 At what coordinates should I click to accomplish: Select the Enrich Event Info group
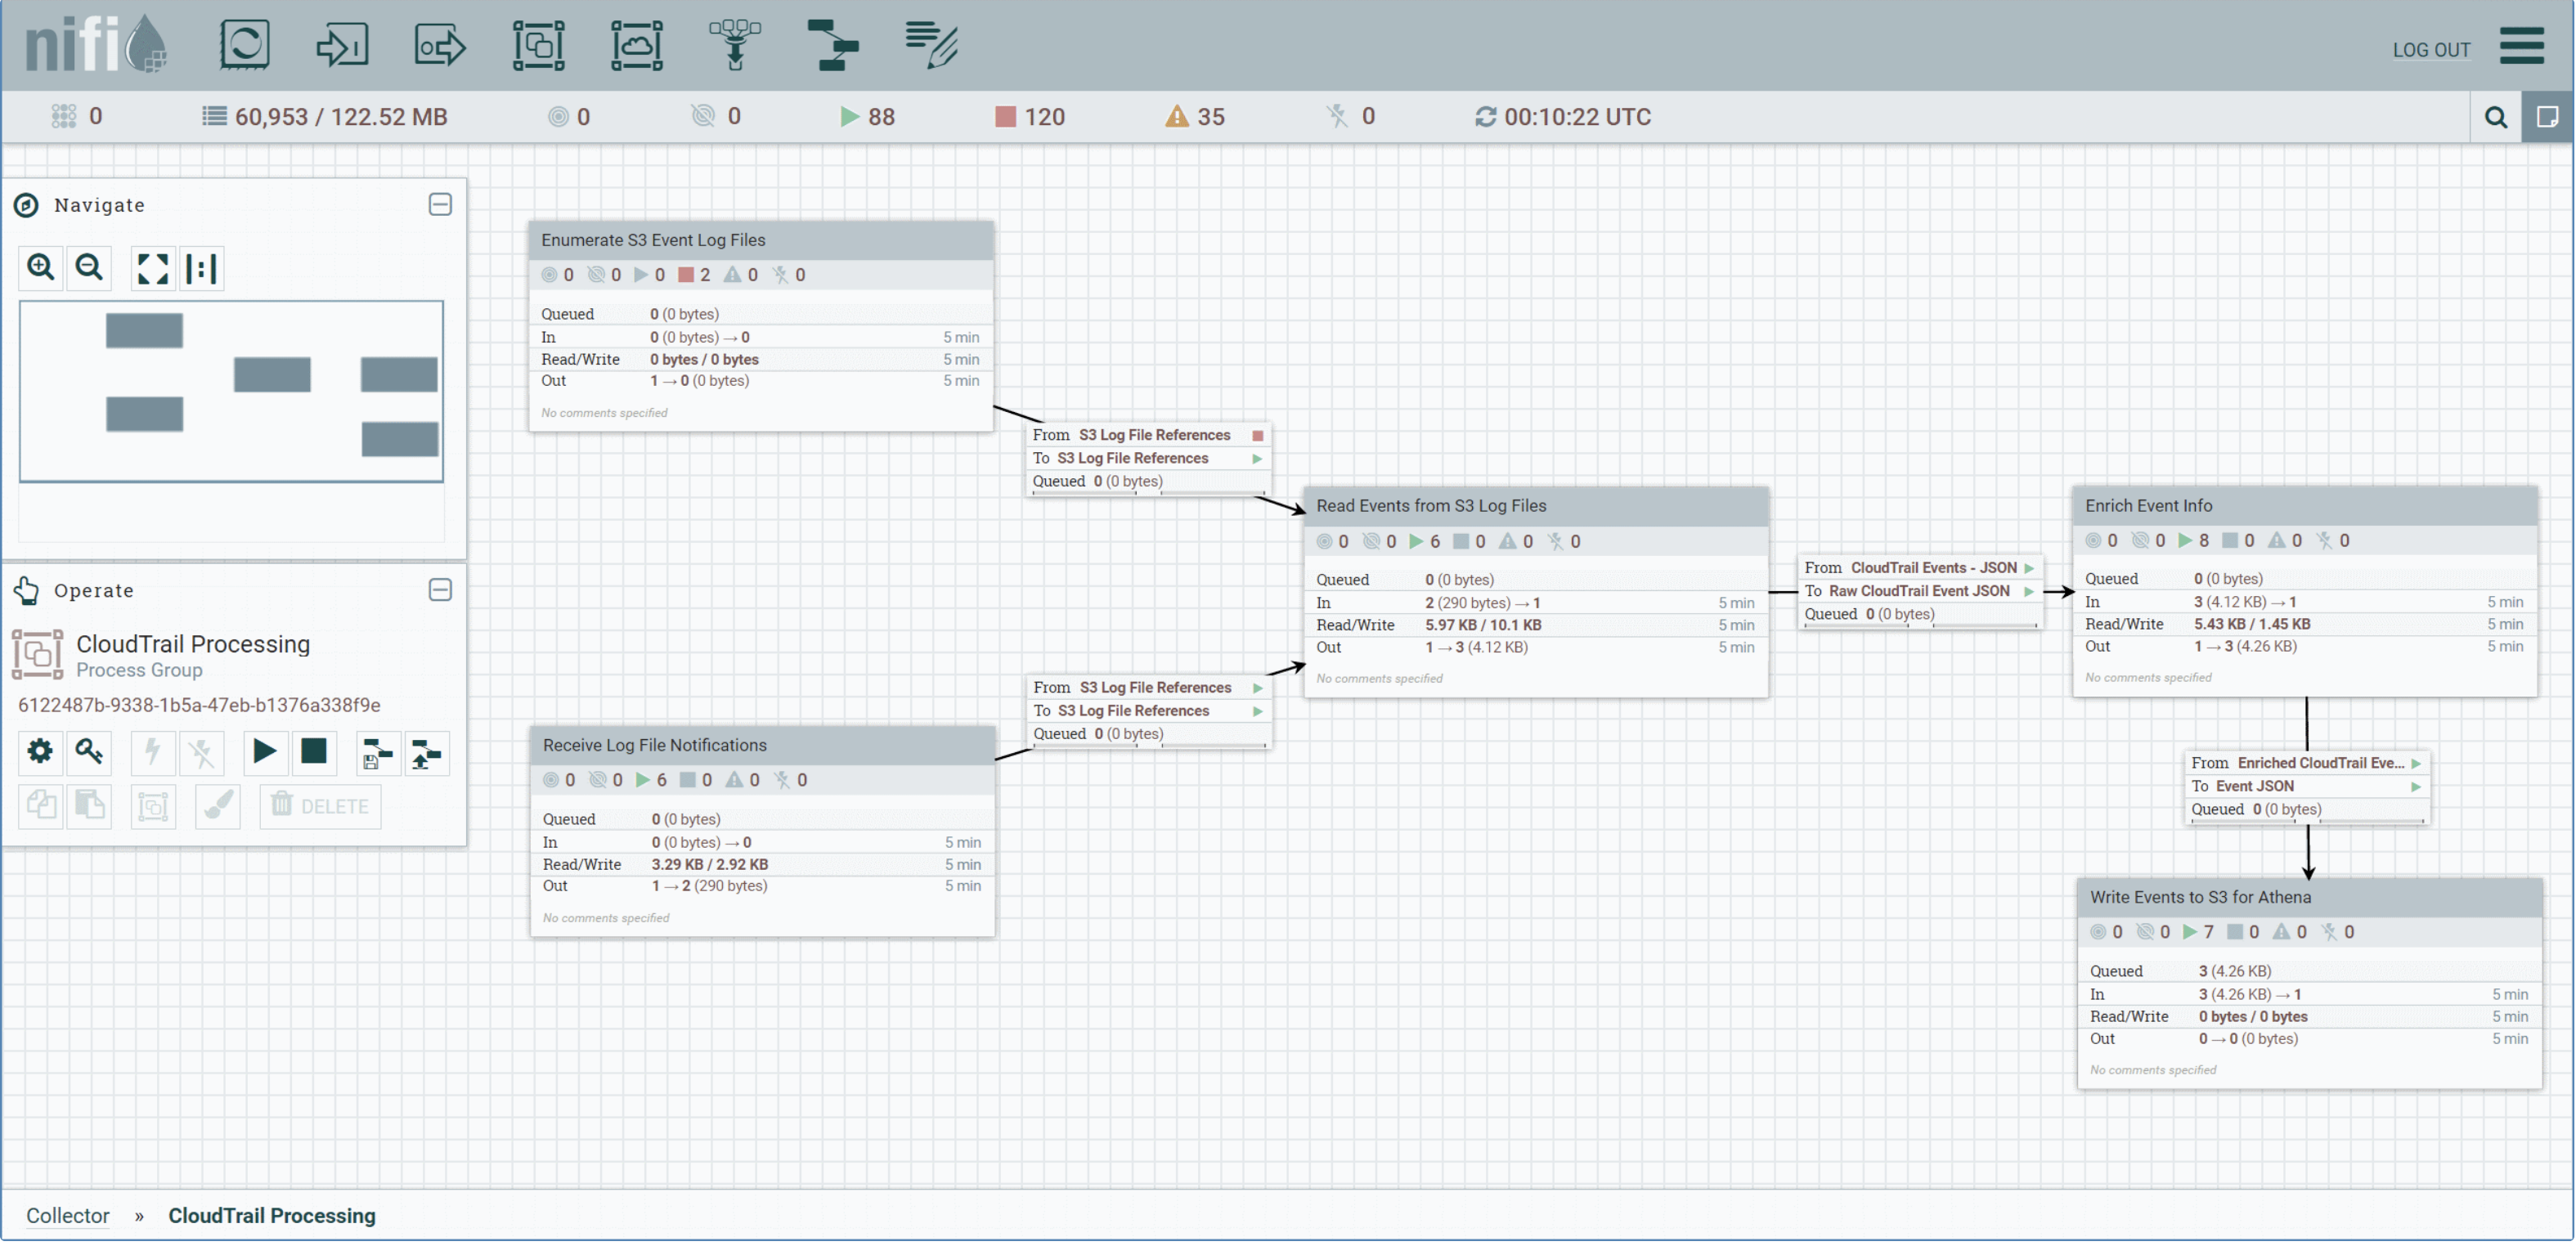pos(2305,592)
